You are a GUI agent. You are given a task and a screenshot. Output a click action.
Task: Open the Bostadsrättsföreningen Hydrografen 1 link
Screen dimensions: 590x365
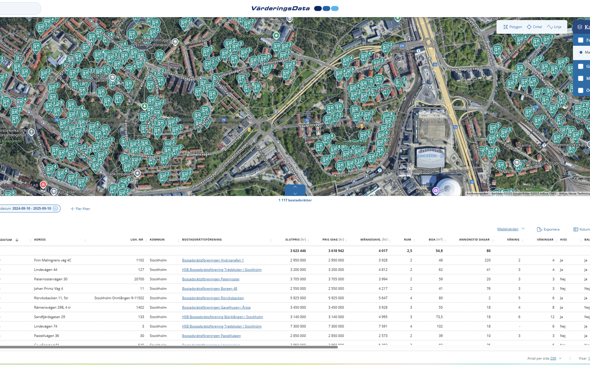point(213,260)
